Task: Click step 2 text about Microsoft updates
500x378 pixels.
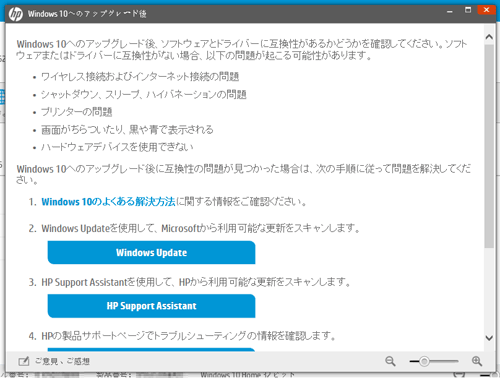Action: tap(201, 228)
